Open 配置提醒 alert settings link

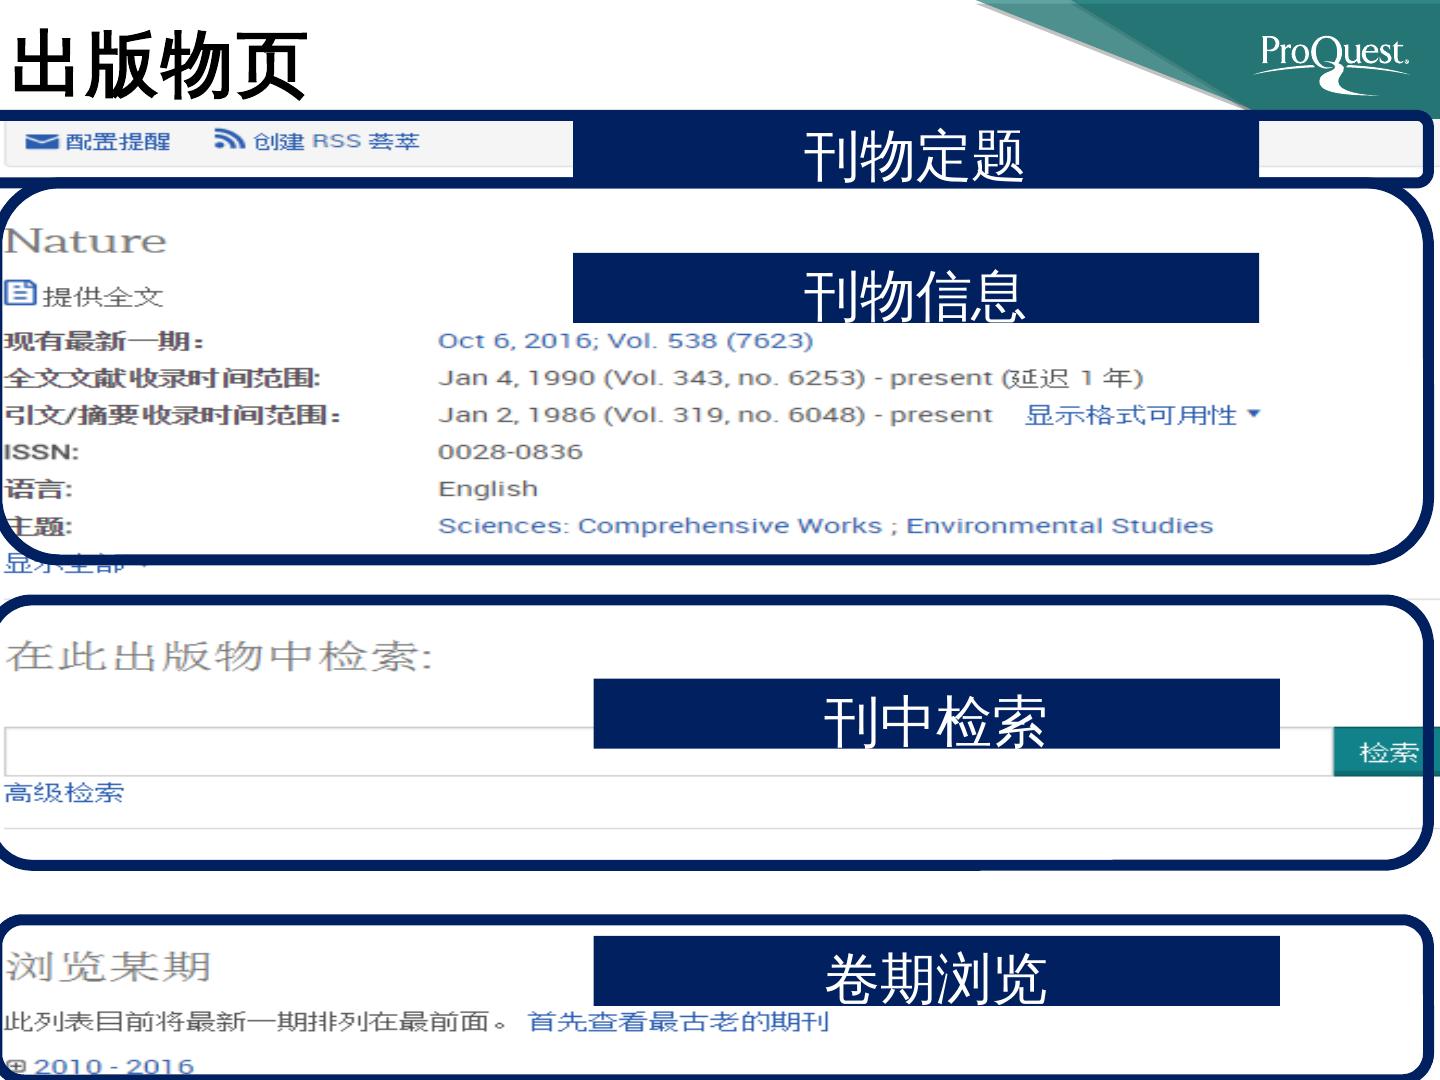[x=117, y=142]
